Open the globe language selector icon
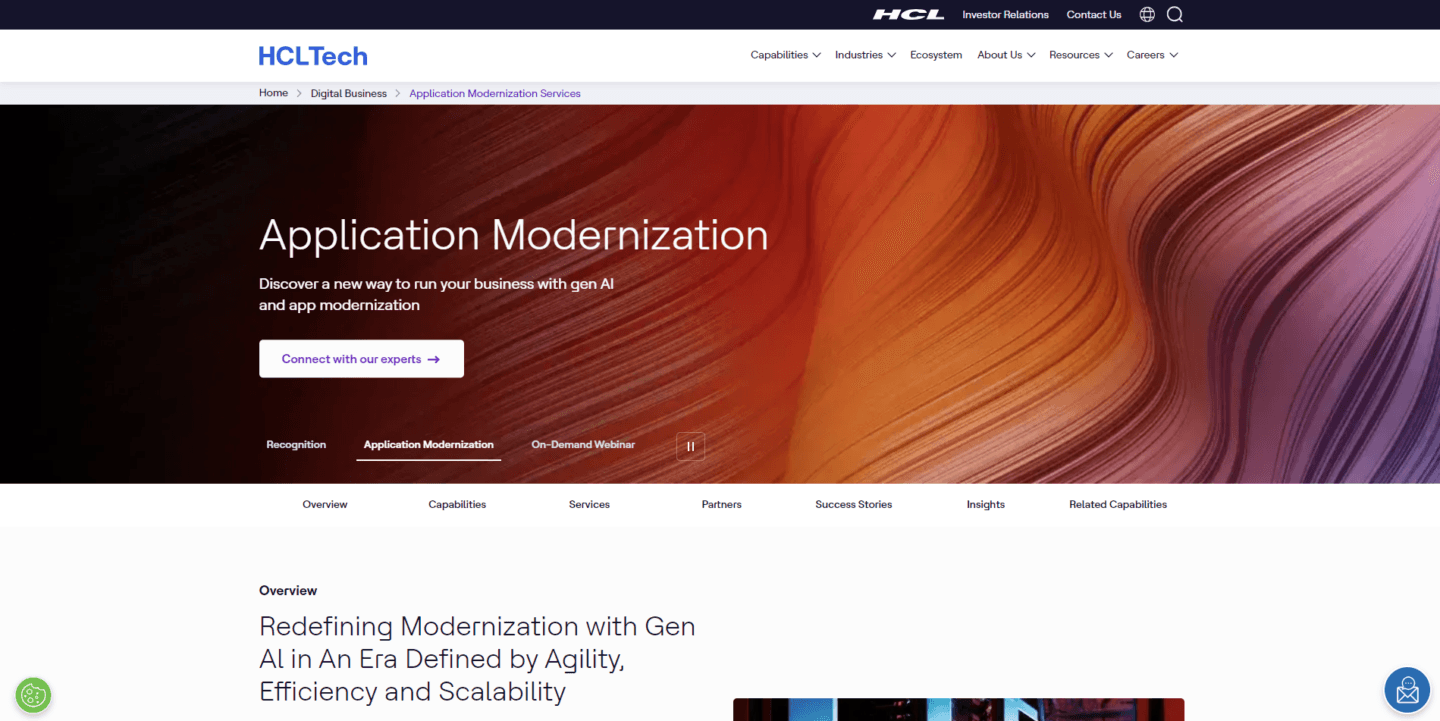The width and height of the screenshot is (1440, 721). (x=1147, y=14)
